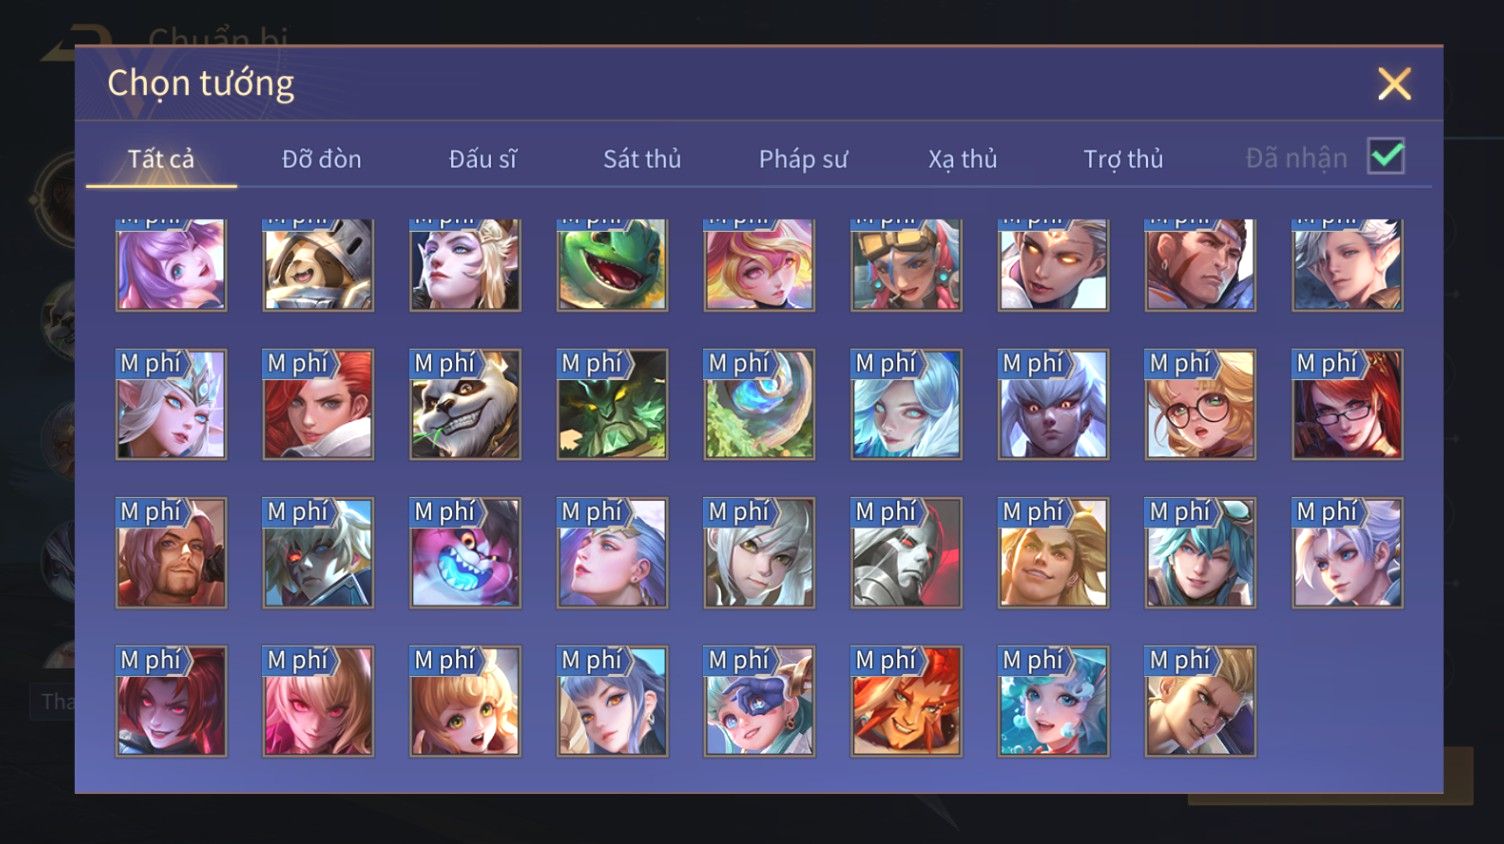This screenshot has width=1504, height=844.
Task: Pick the hero with blue eyepatch mask
Action: point(759,700)
